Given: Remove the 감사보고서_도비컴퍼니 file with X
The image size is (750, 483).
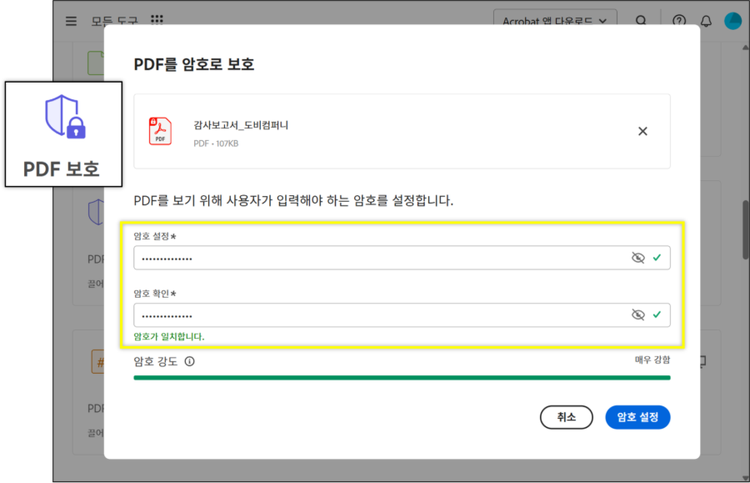Looking at the screenshot, I should coord(642,131).
